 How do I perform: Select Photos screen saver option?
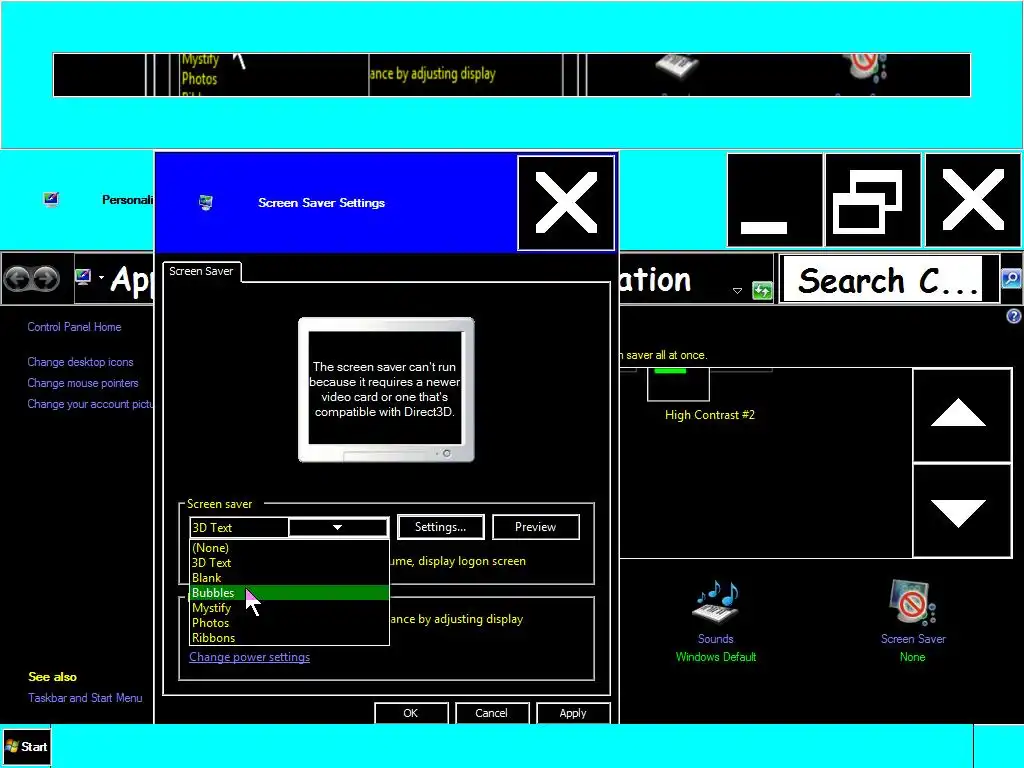289,623
